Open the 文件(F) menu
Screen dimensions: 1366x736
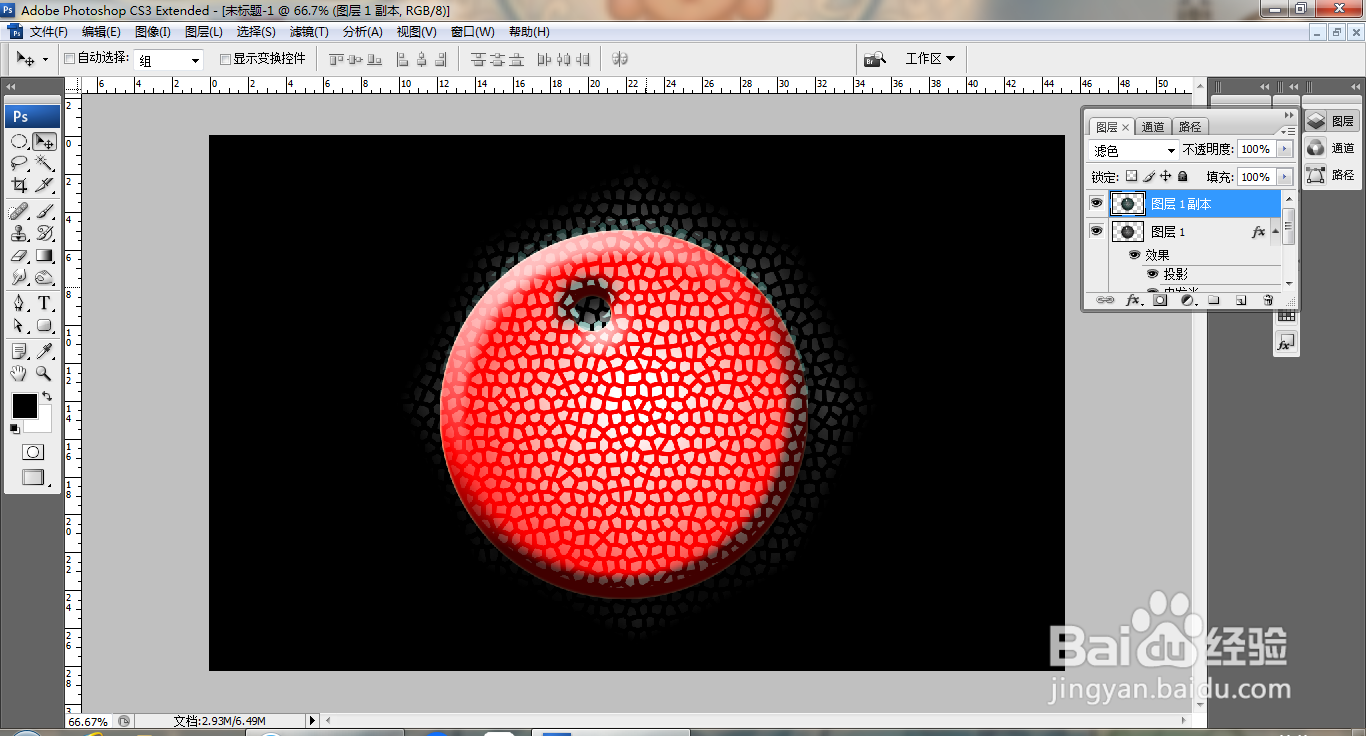48,32
